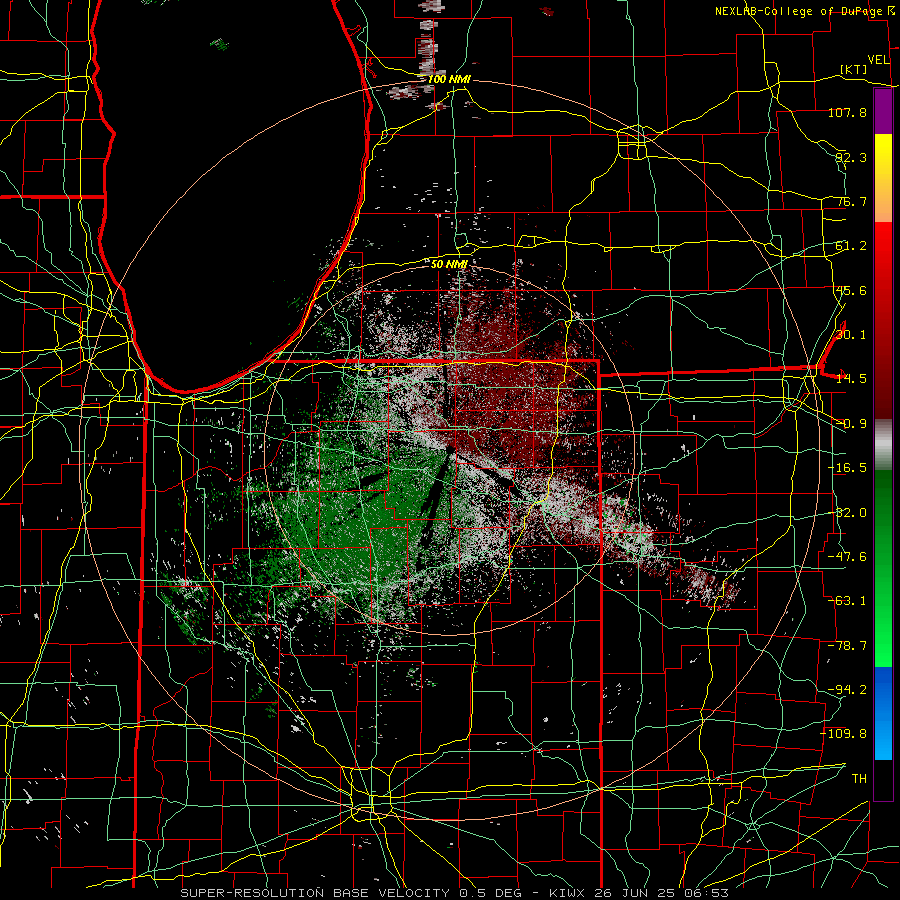Screen dimensions: 900x900
Task: Click the "TH" label beside the color bar
Action: [x=859, y=779]
